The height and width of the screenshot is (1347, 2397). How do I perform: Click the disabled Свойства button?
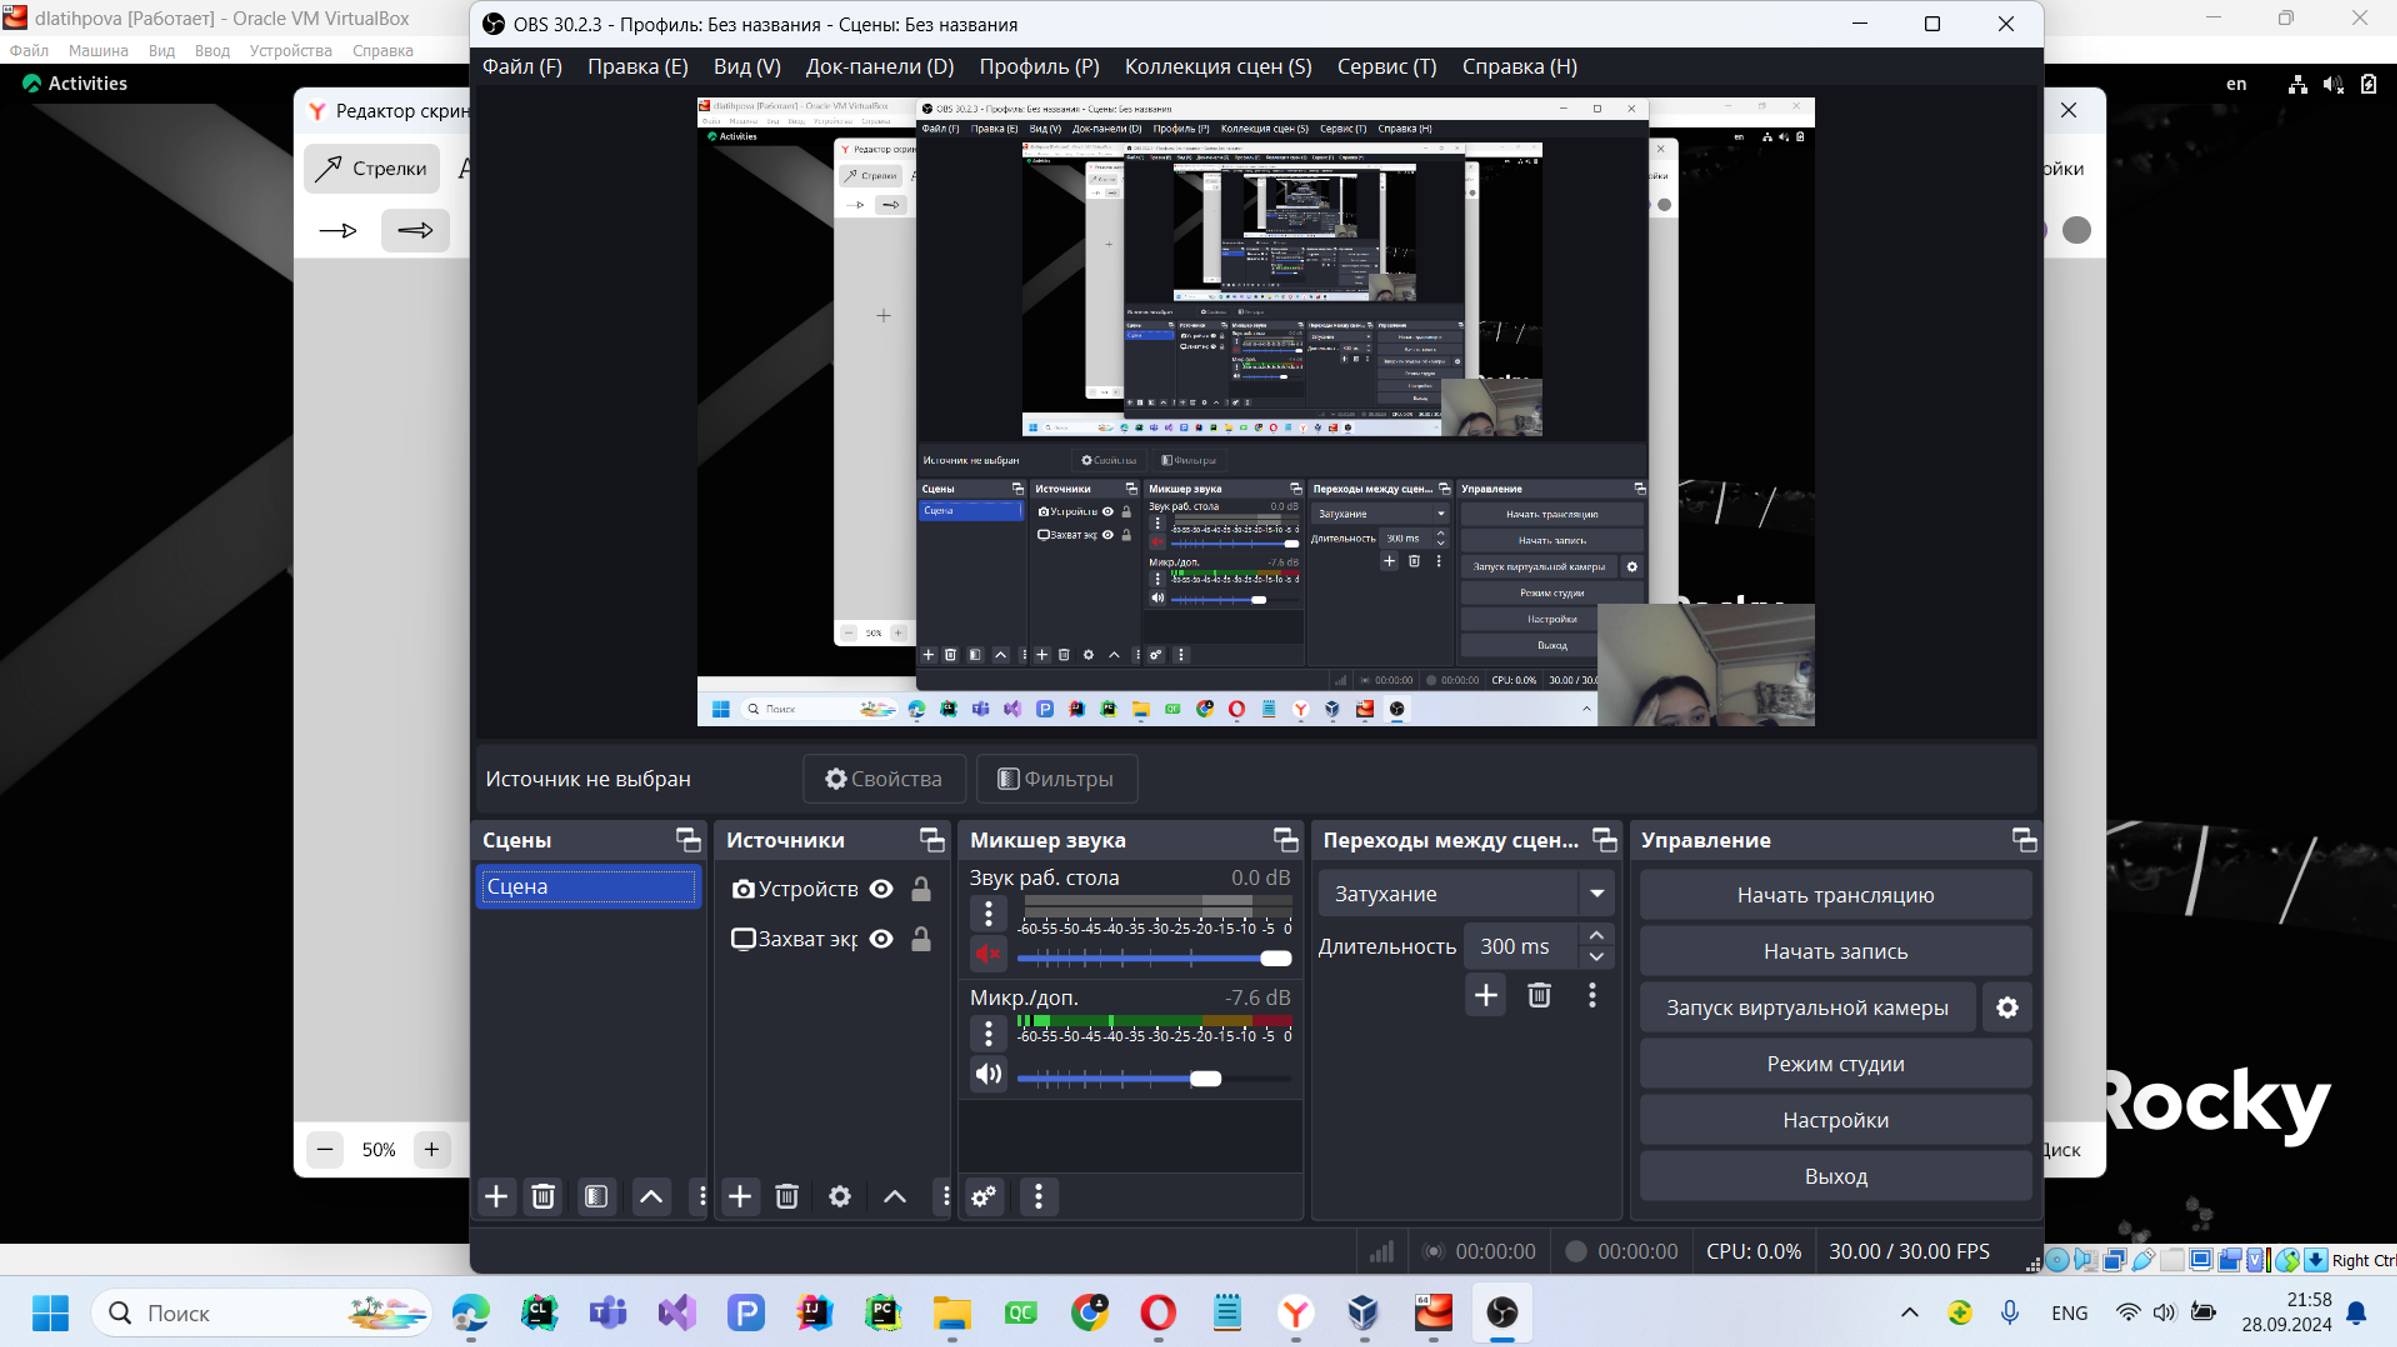tap(884, 778)
